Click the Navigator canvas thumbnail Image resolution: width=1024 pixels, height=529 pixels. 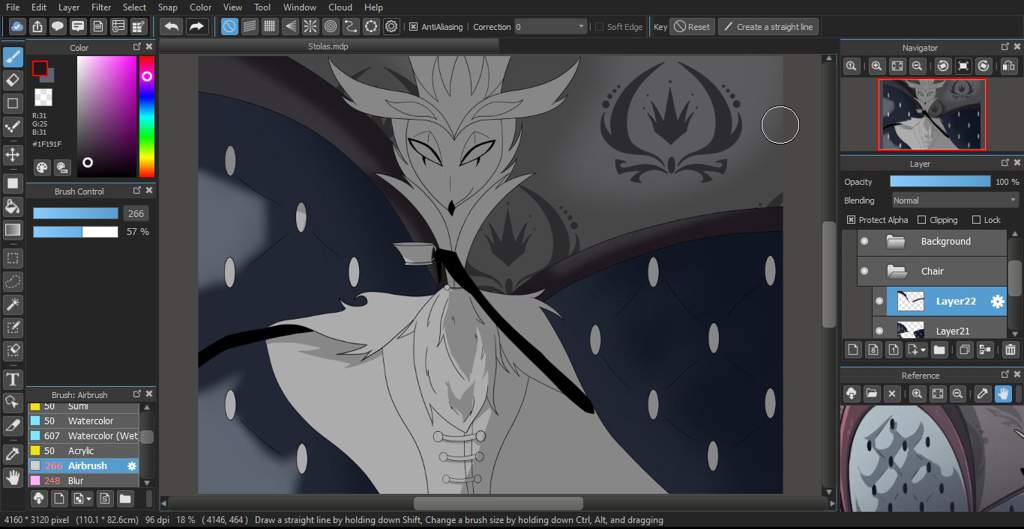932,114
